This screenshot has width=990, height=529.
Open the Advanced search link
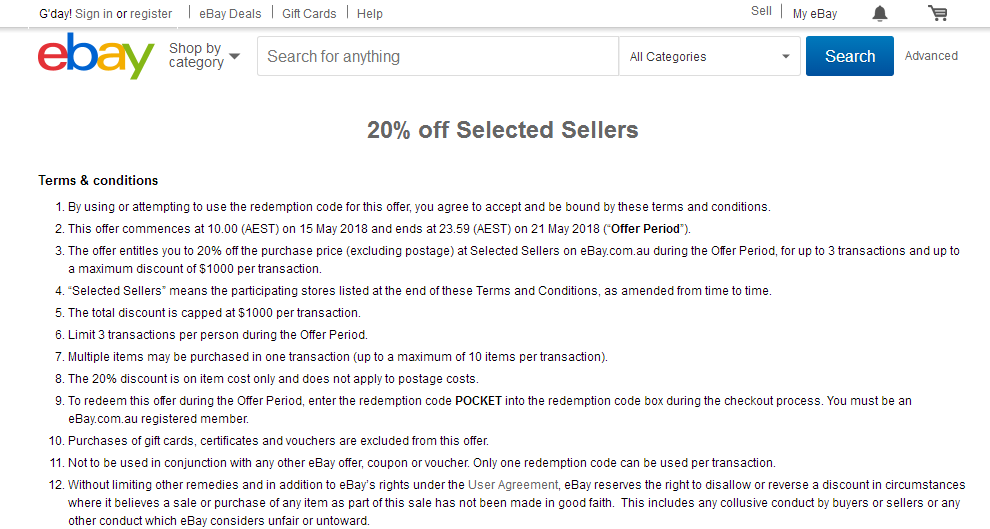pyautogui.click(x=931, y=56)
